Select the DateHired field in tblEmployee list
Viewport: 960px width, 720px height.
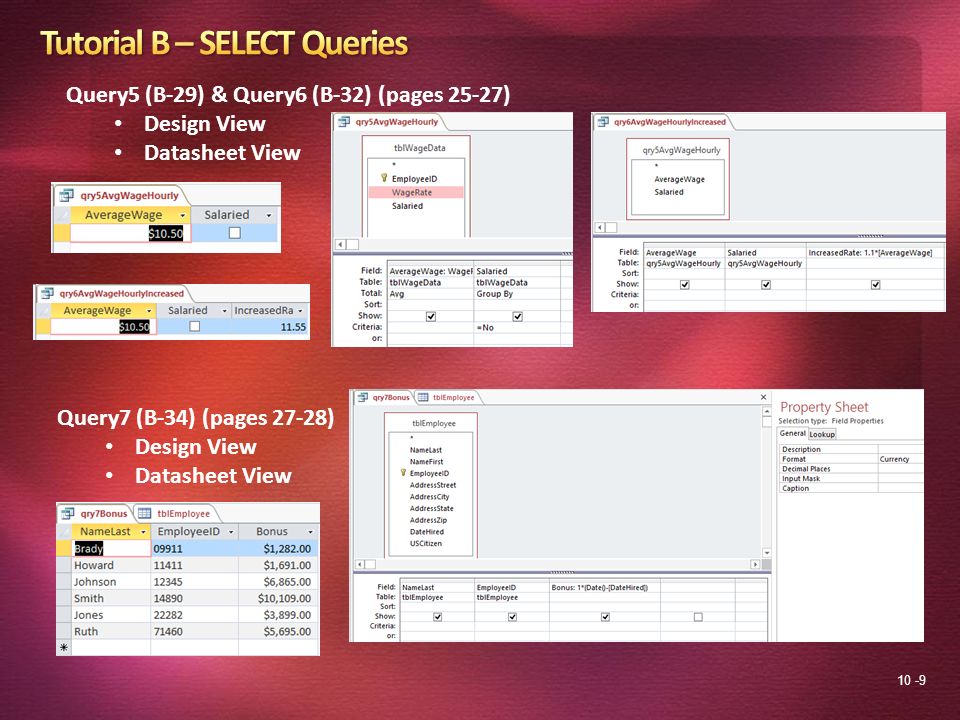(426, 531)
